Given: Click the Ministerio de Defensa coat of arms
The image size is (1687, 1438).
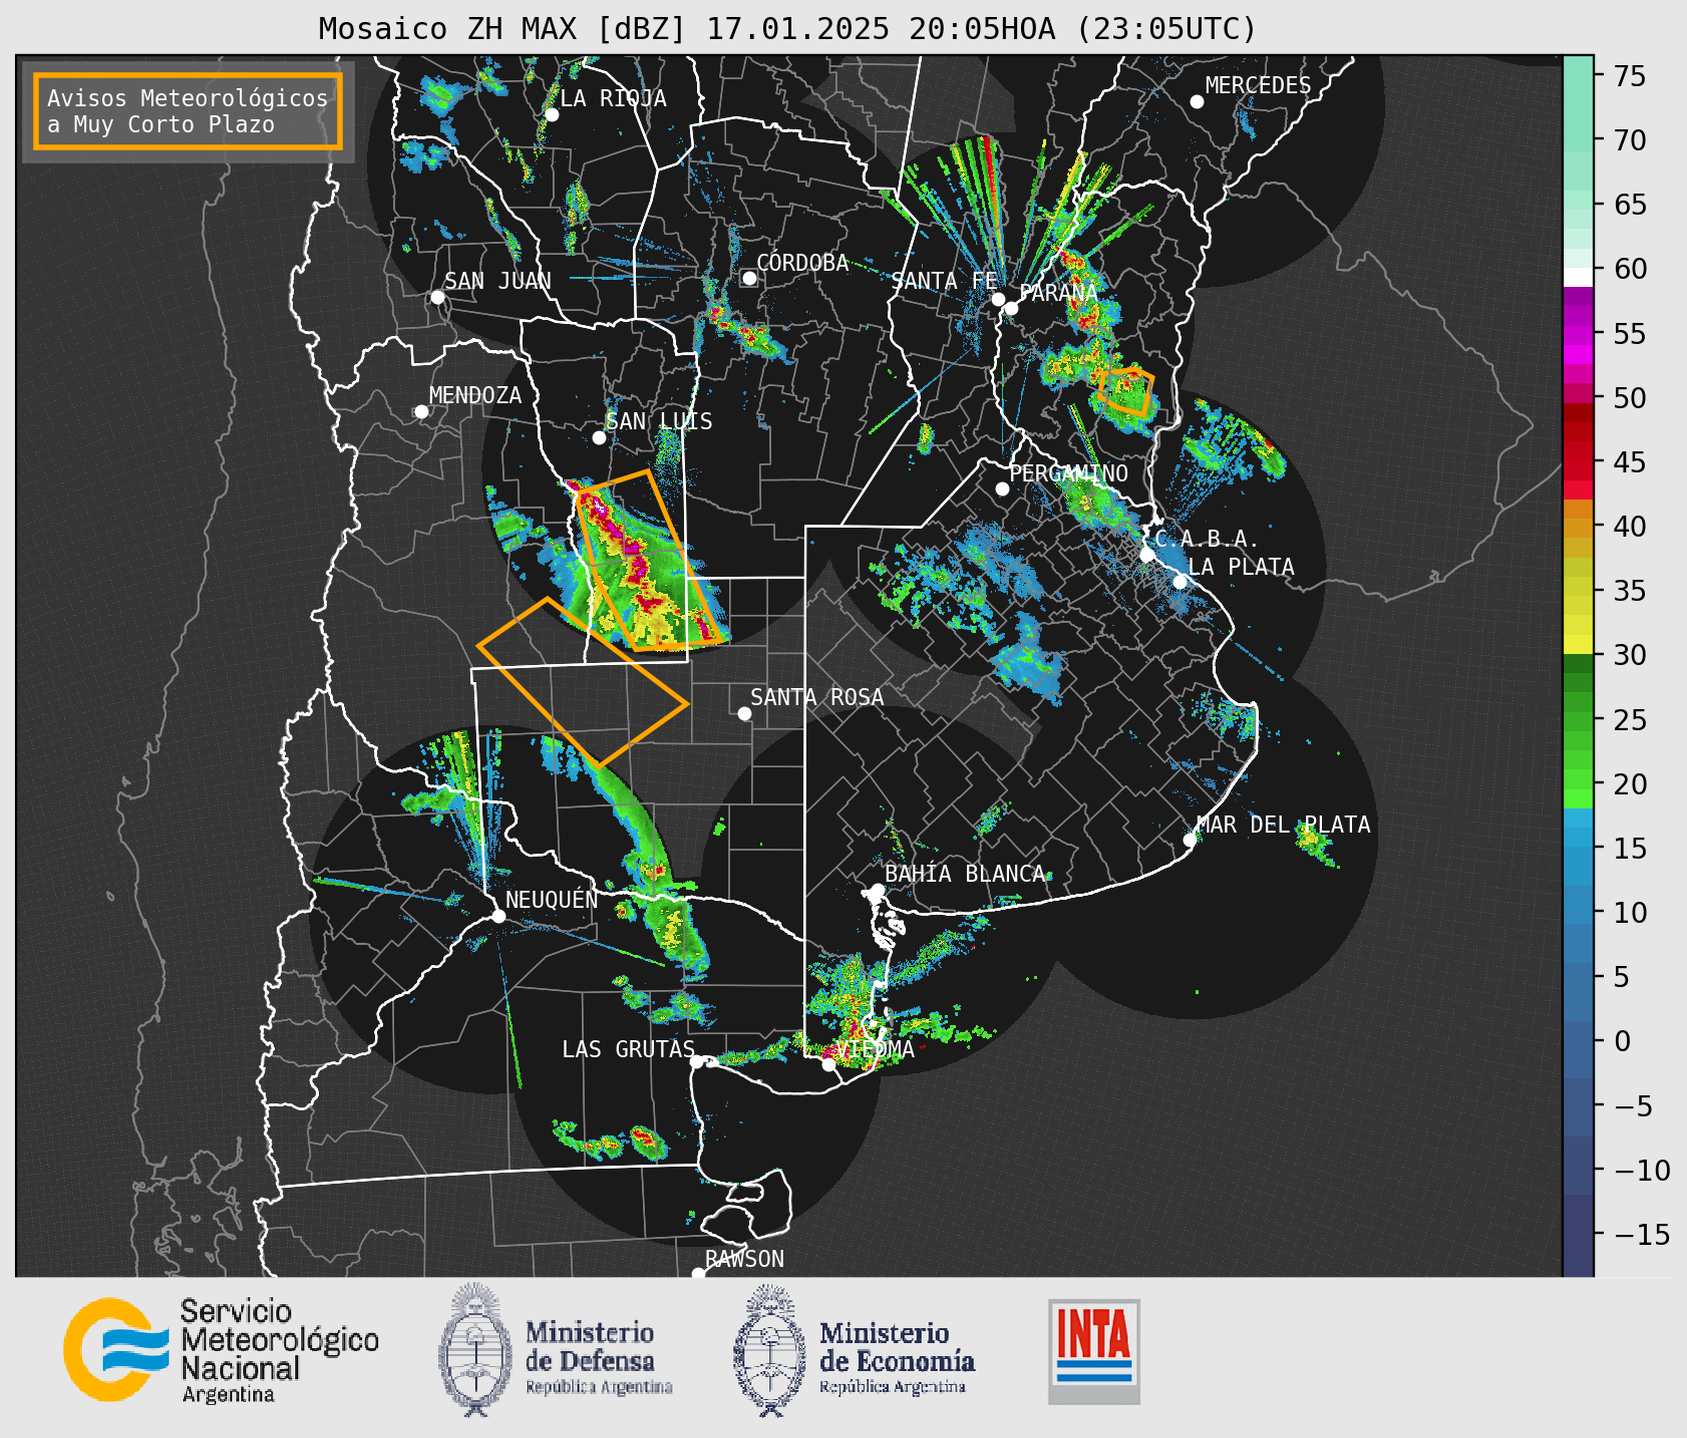Looking at the screenshot, I should pos(477,1350).
